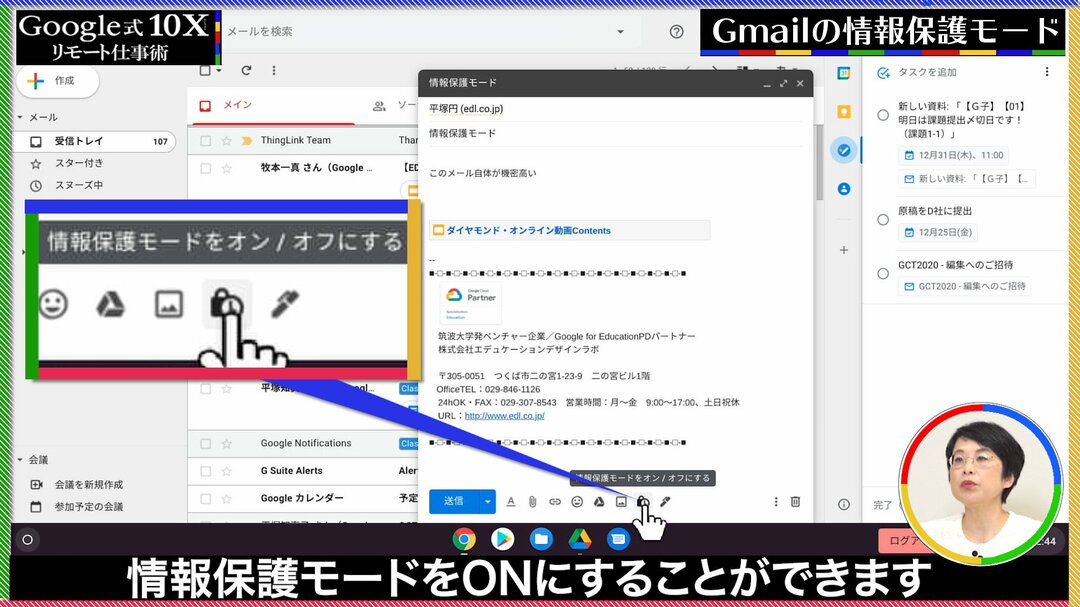Open the ダイヤモンド・オンライン動画Contents Drive chip

tap(570, 231)
